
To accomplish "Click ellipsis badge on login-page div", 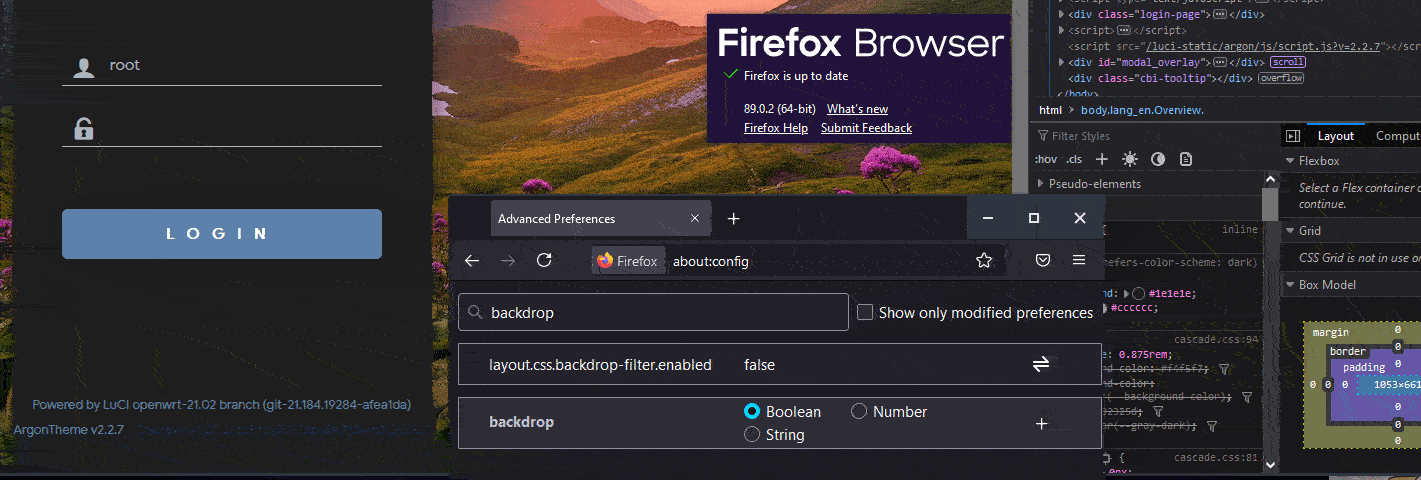I will point(1220,15).
